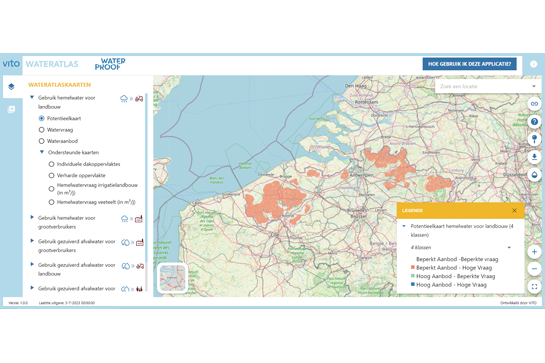Click Beperkt Aanbod - Hoge Vraag orange swatch

[413, 267]
